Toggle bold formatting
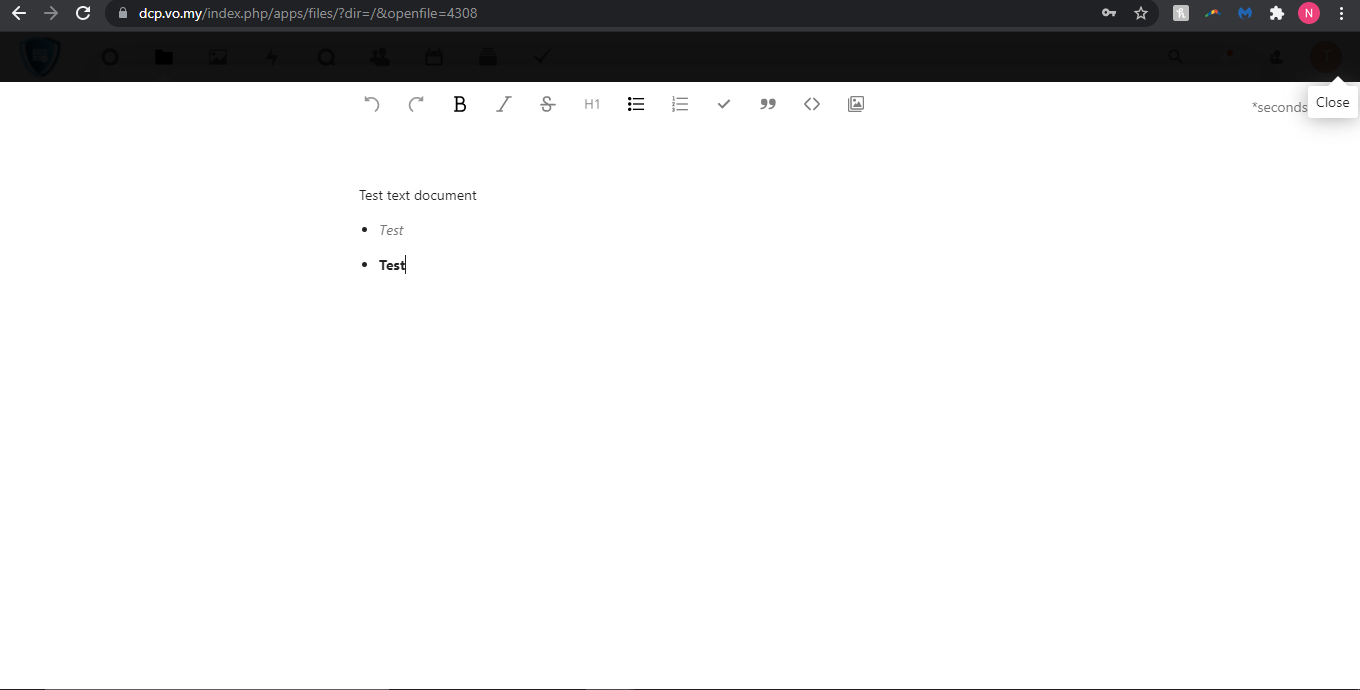This screenshot has width=1360, height=690. pyautogui.click(x=460, y=104)
